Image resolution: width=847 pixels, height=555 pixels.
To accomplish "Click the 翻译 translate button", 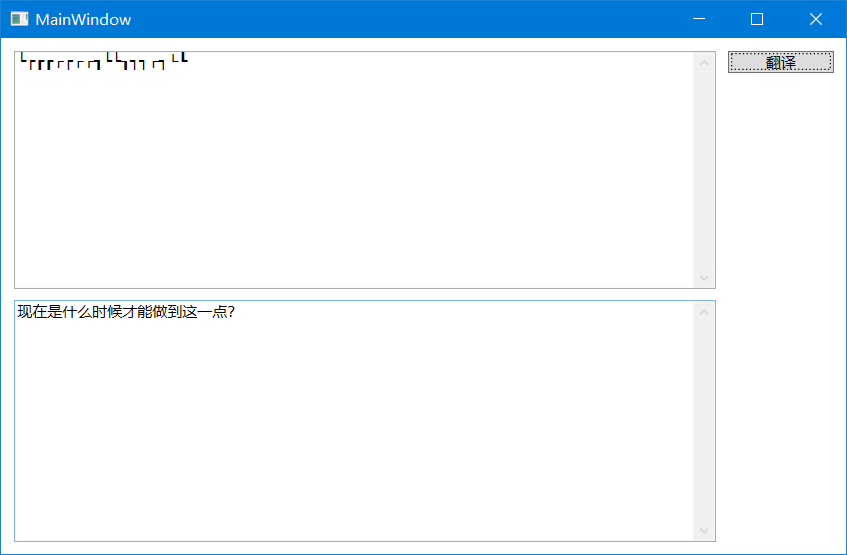I will [x=780, y=62].
